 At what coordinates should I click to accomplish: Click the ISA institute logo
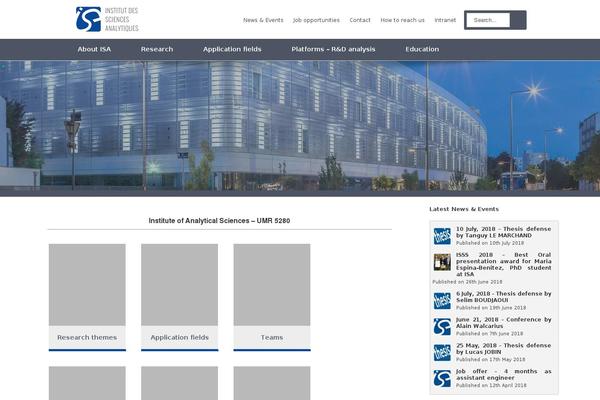(107, 19)
